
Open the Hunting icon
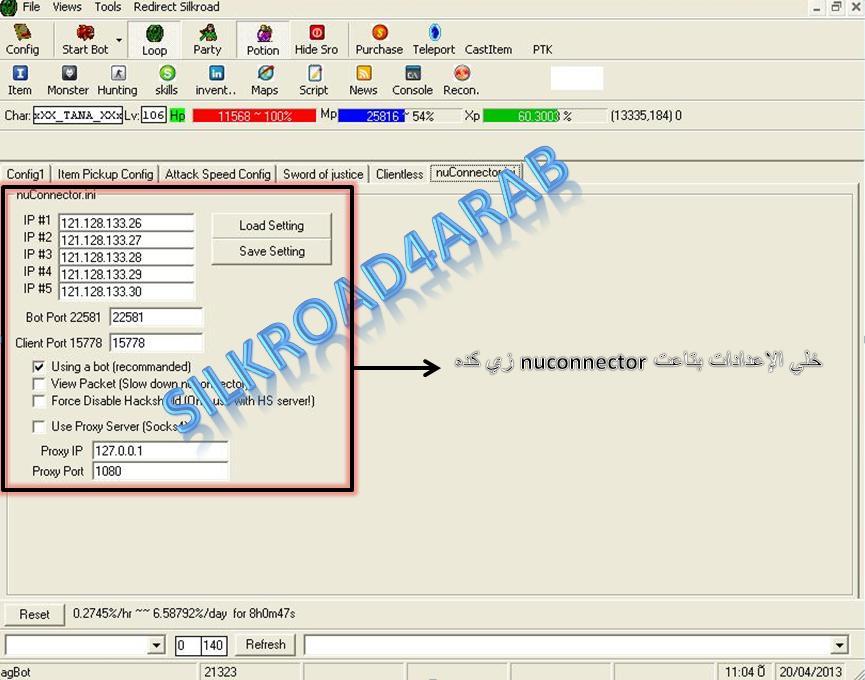pyautogui.click(x=118, y=80)
